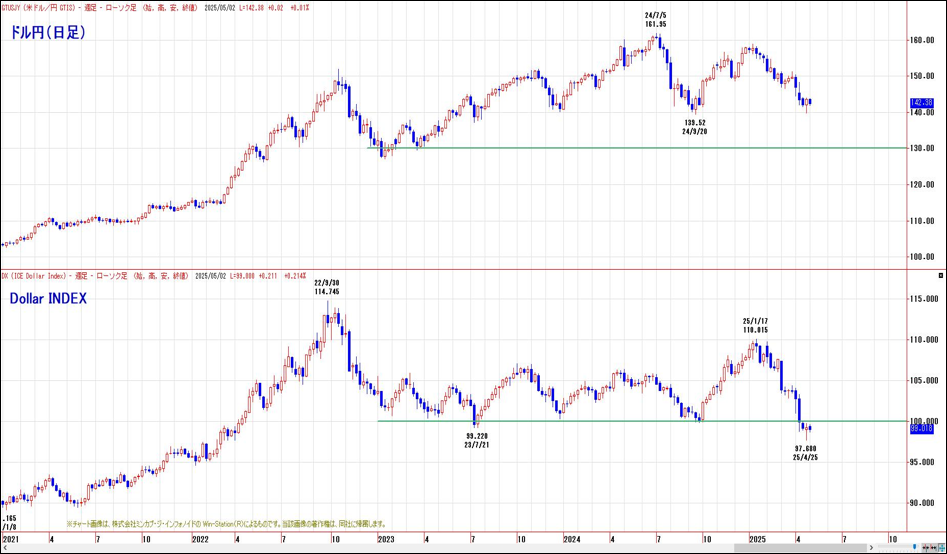
Task: Click the 99.220 23/7/21 low label
Action: tap(477, 440)
